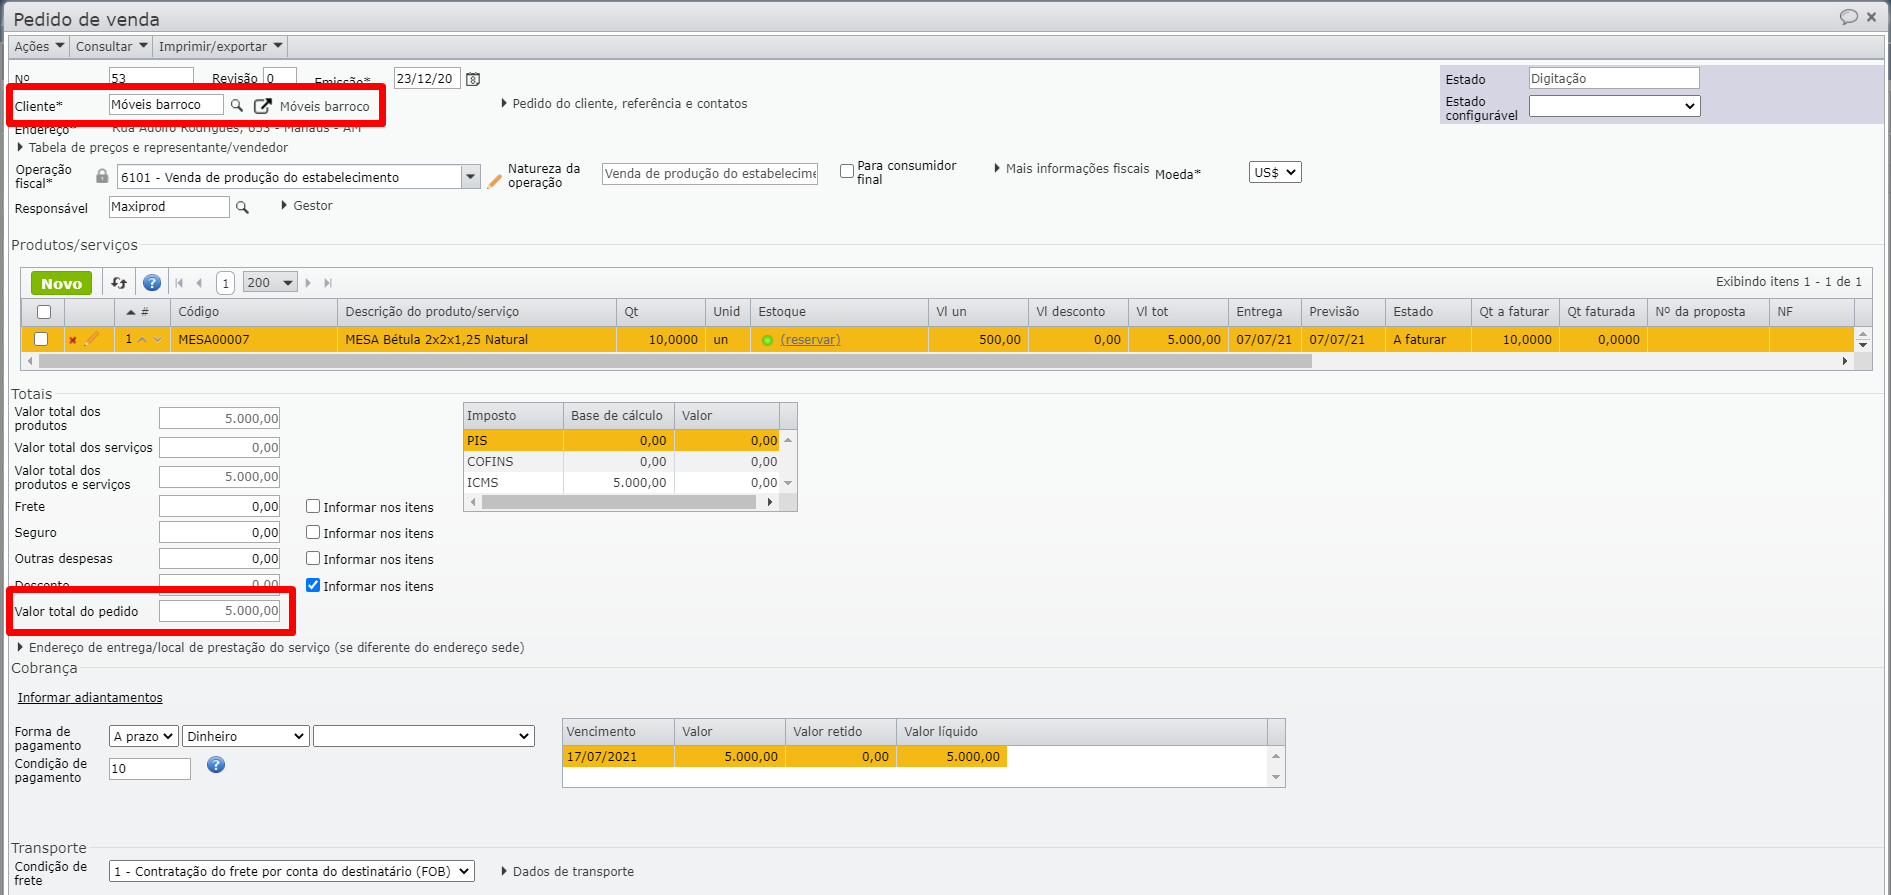Viewport: 1891px width, 895px height.
Task: Go to the previous page of items
Action: click(199, 283)
